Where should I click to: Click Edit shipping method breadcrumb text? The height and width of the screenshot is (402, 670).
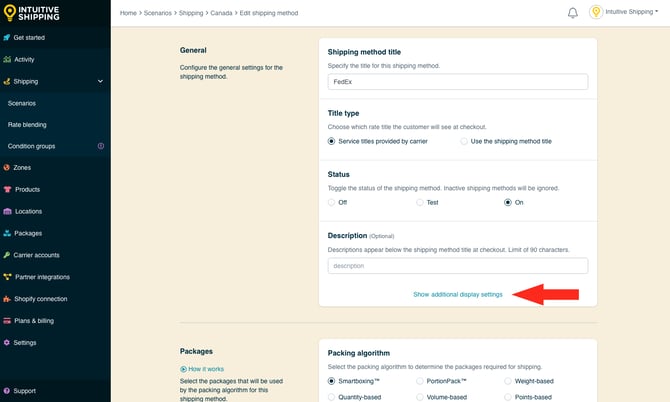[x=269, y=13]
